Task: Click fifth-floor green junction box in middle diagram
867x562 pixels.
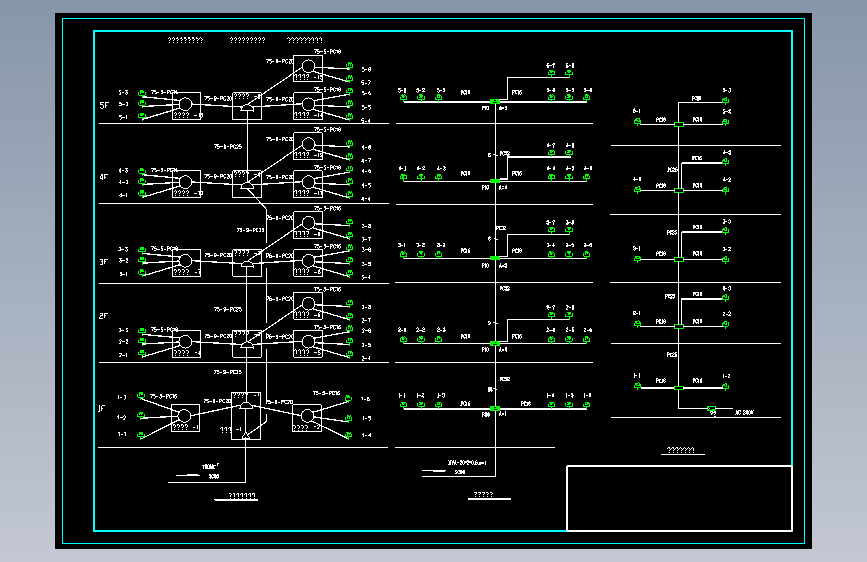Action: pyautogui.click(x=495, y=102)
